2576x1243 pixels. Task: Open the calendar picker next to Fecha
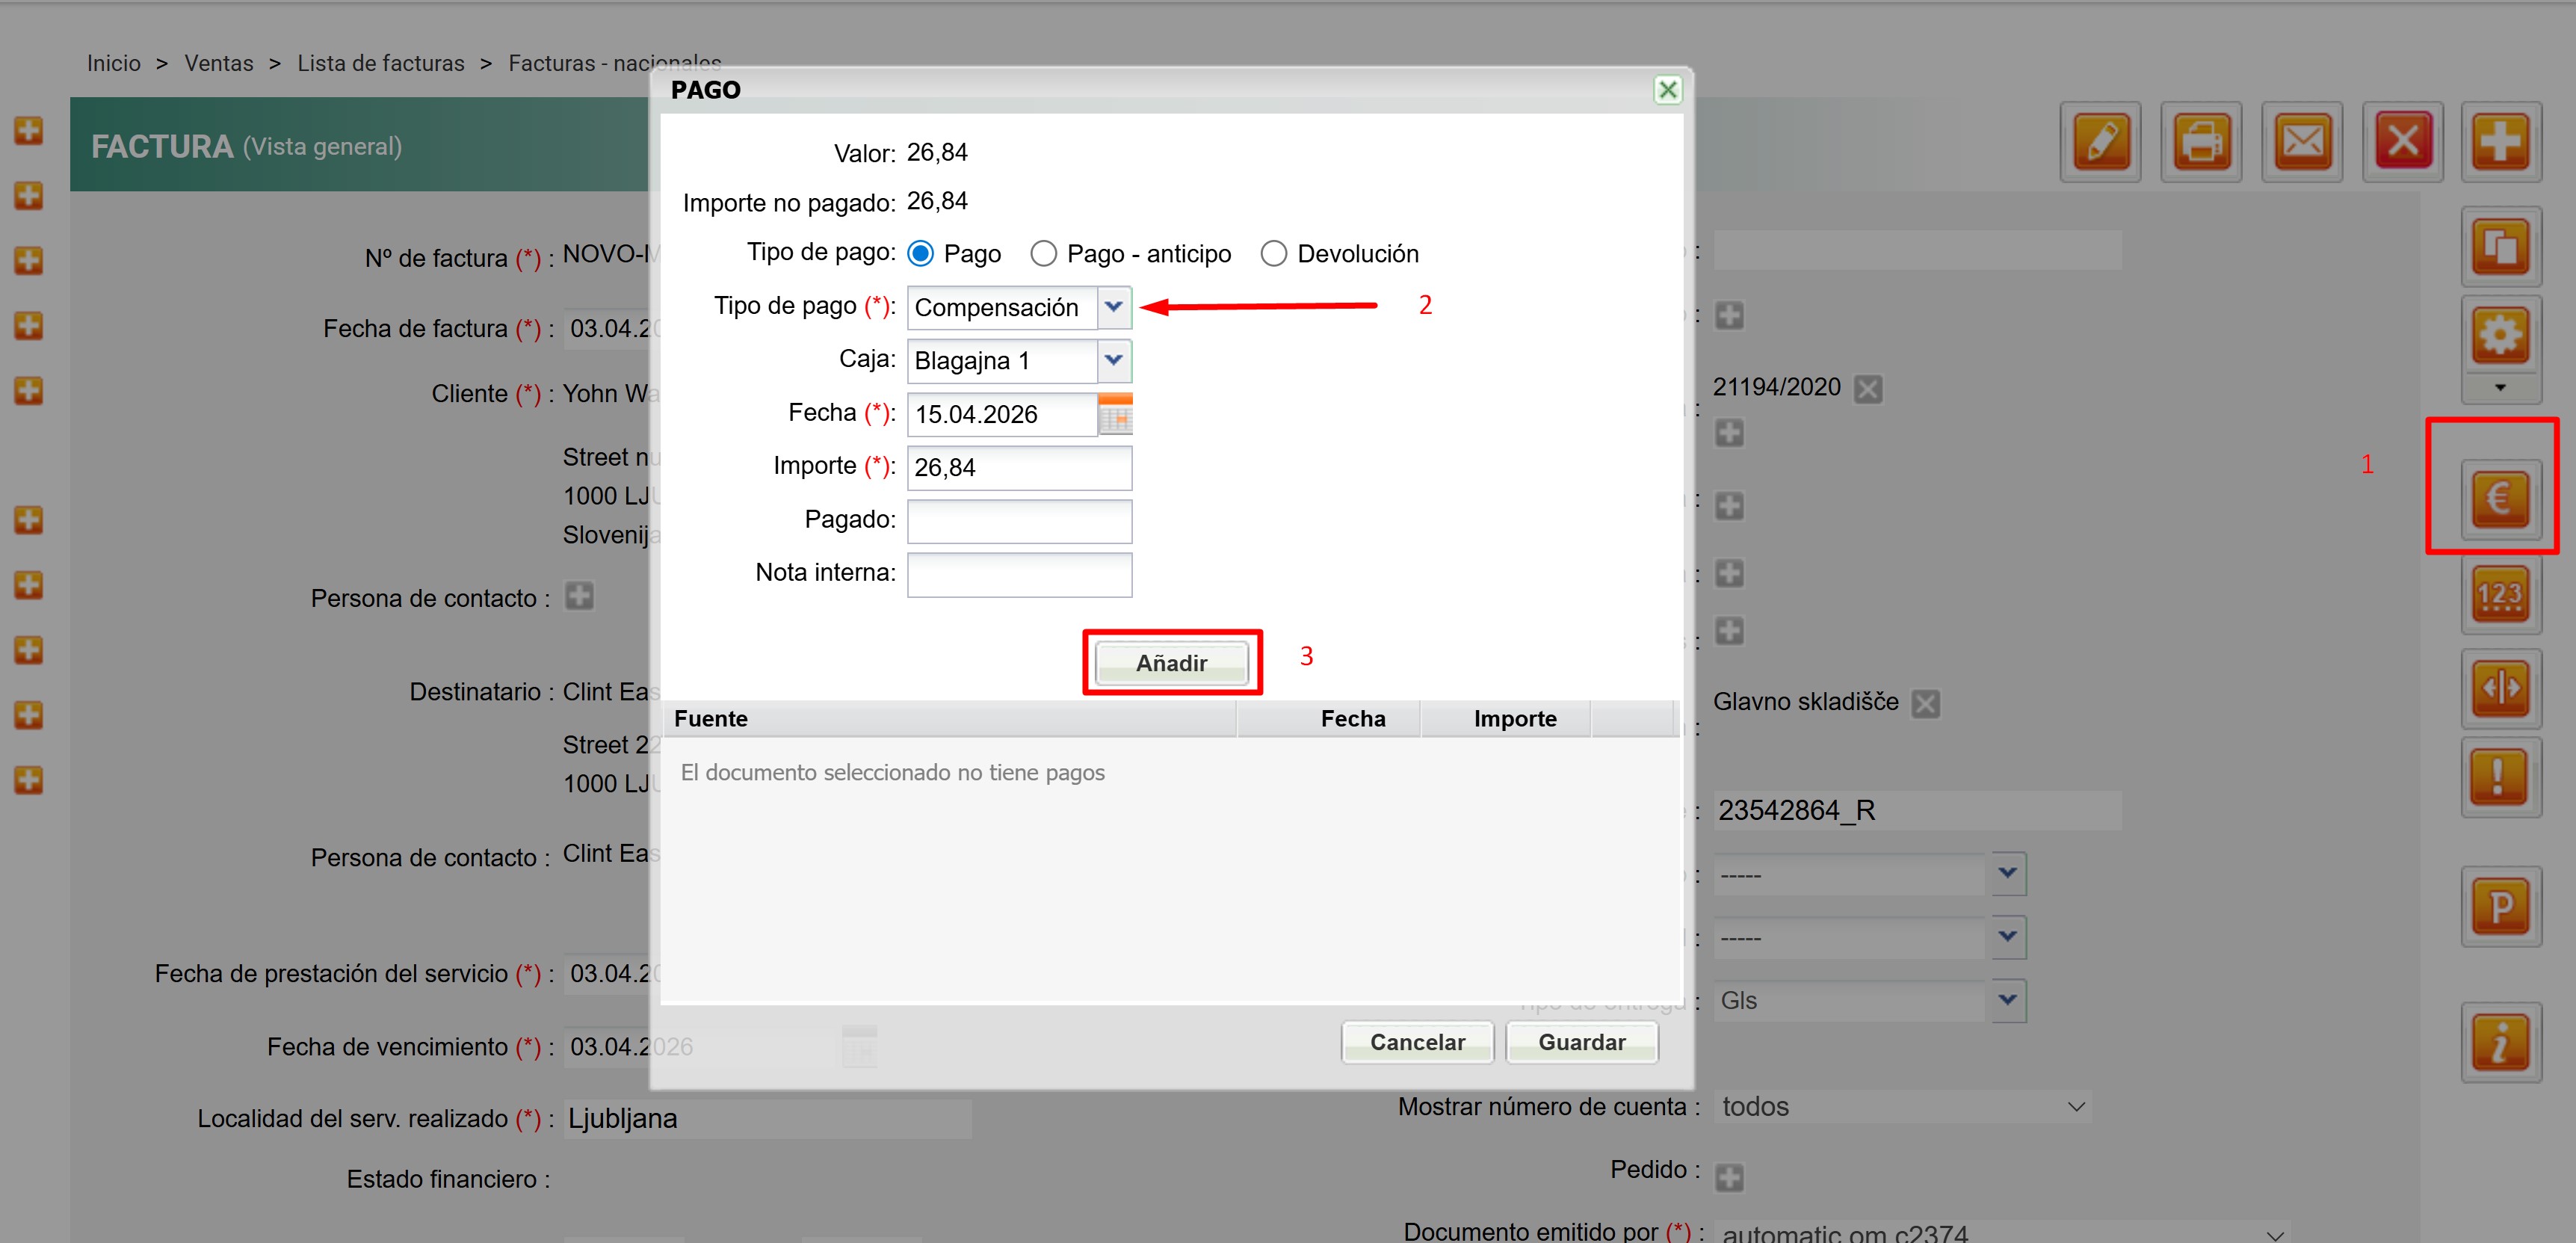[1115, 414]
